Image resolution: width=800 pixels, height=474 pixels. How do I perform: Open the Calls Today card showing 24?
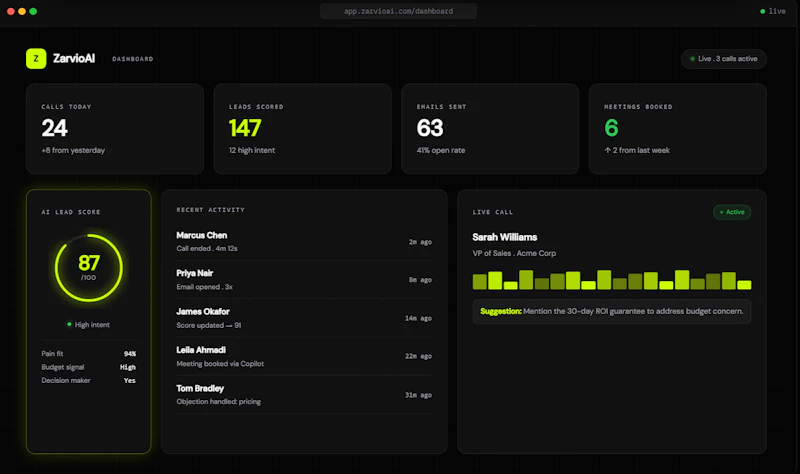tap(115, 129)
